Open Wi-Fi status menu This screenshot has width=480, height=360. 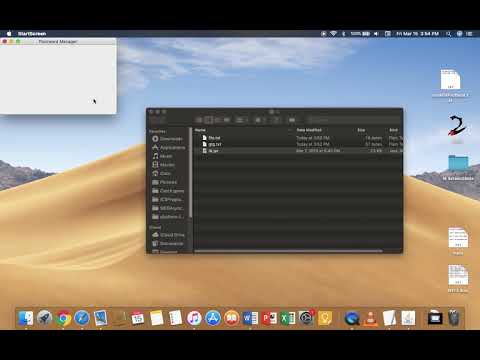(333, 34)
